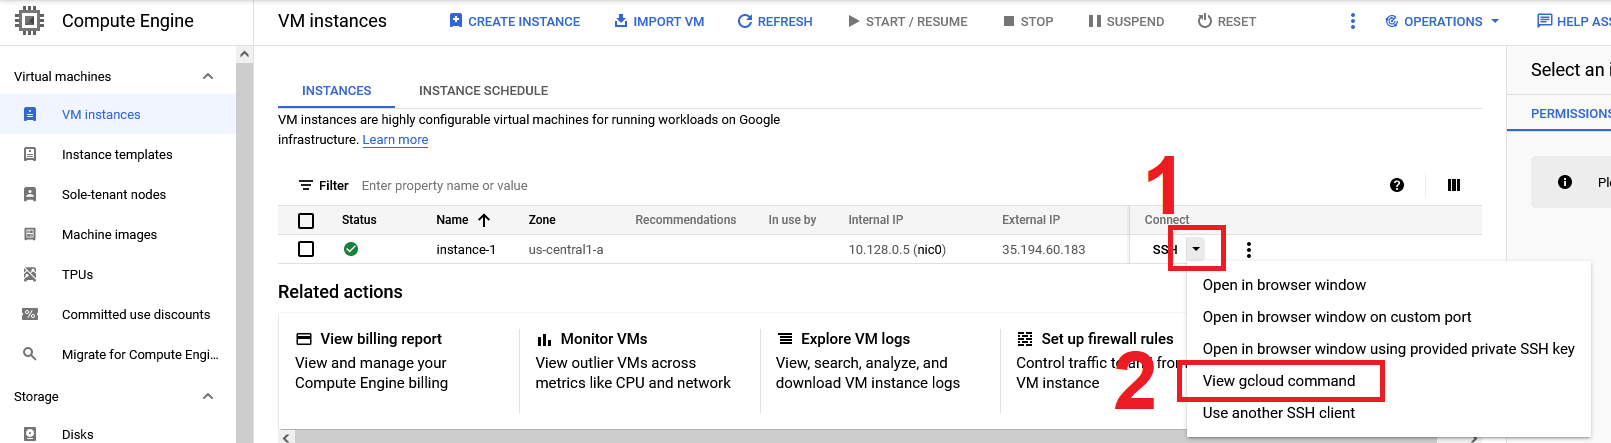Open TPUs in sidebar
Image resolution: width=1611 pixels, height=443 pixels.
pos(77,275)
